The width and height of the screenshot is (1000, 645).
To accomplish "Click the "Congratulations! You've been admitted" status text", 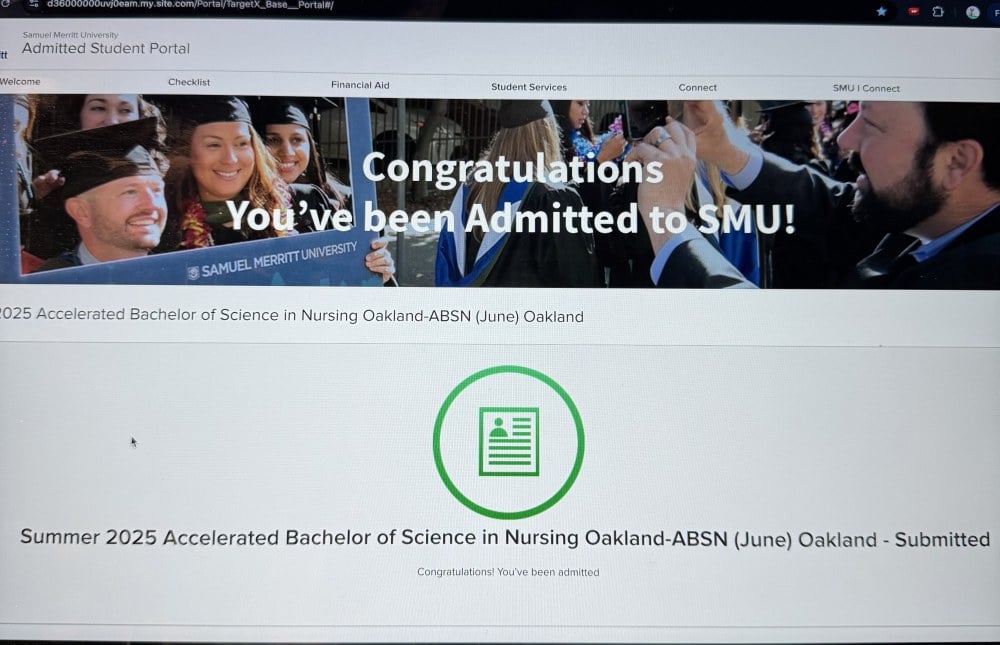I will 508,572.
